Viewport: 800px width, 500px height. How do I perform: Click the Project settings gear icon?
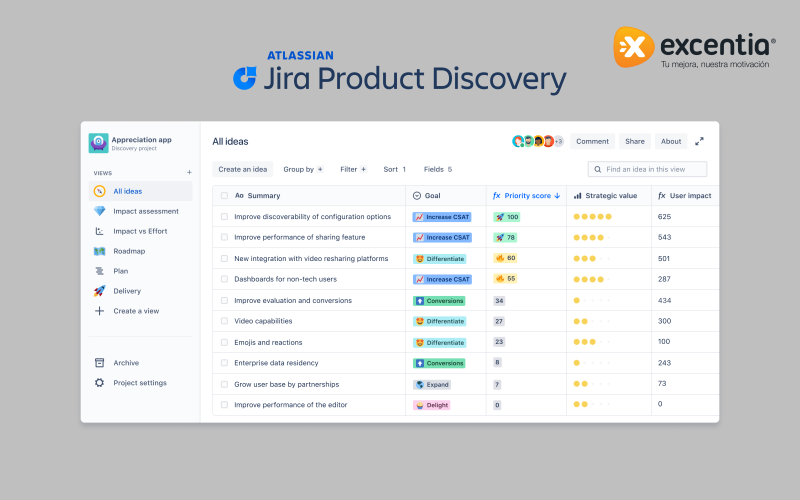pyautogui.click(x=99, y=383)
